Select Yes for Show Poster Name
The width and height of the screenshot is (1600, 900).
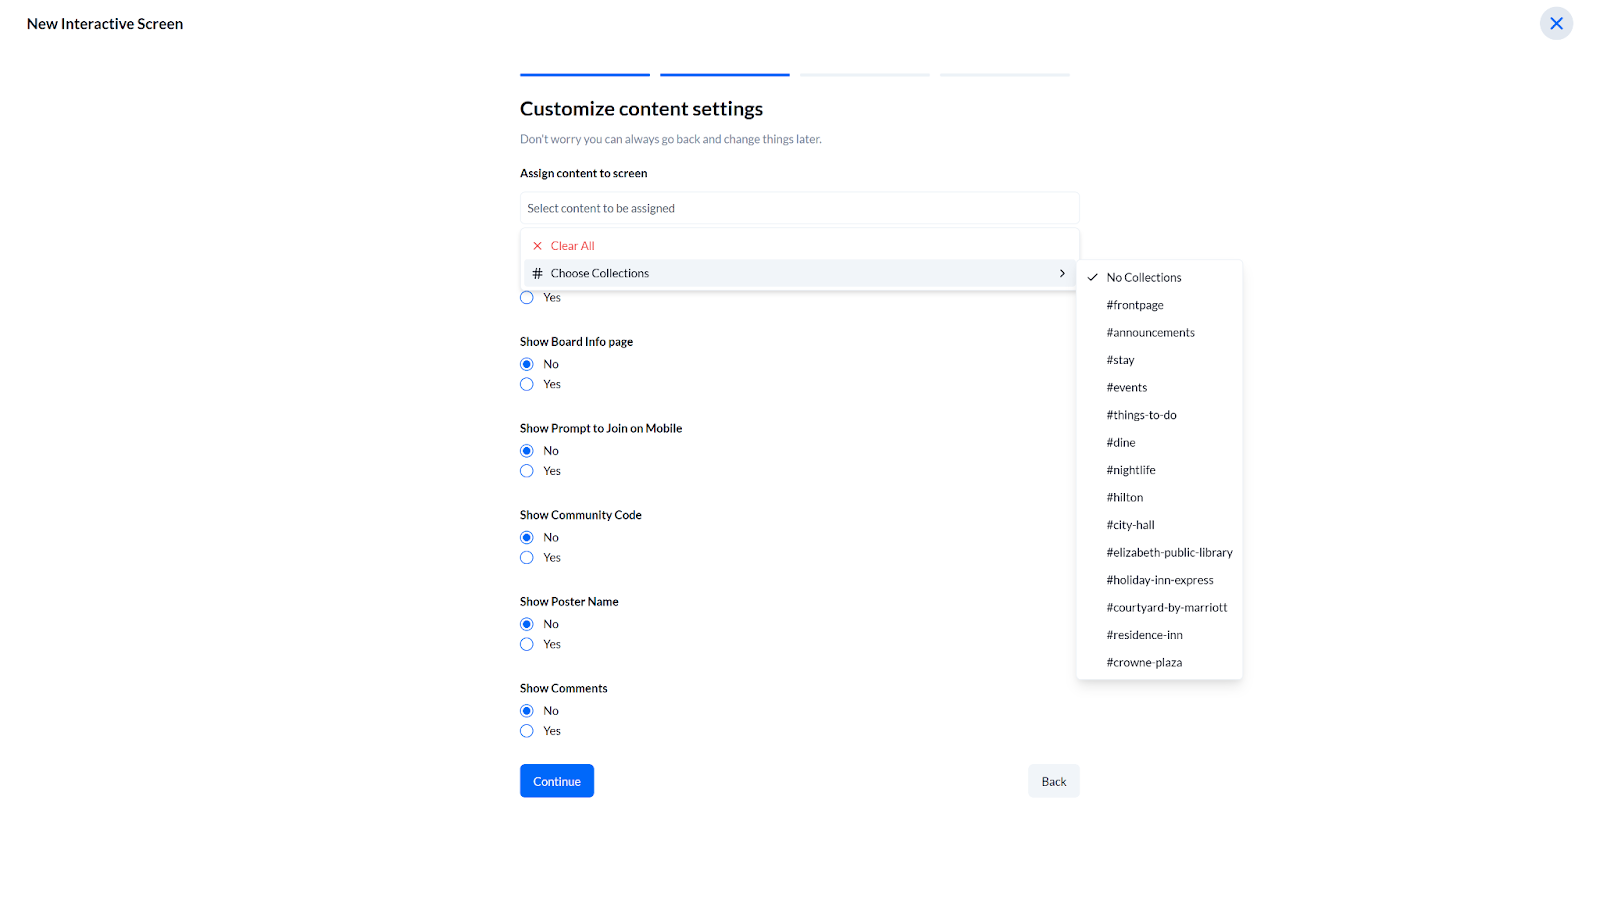[x=527, y=645]
